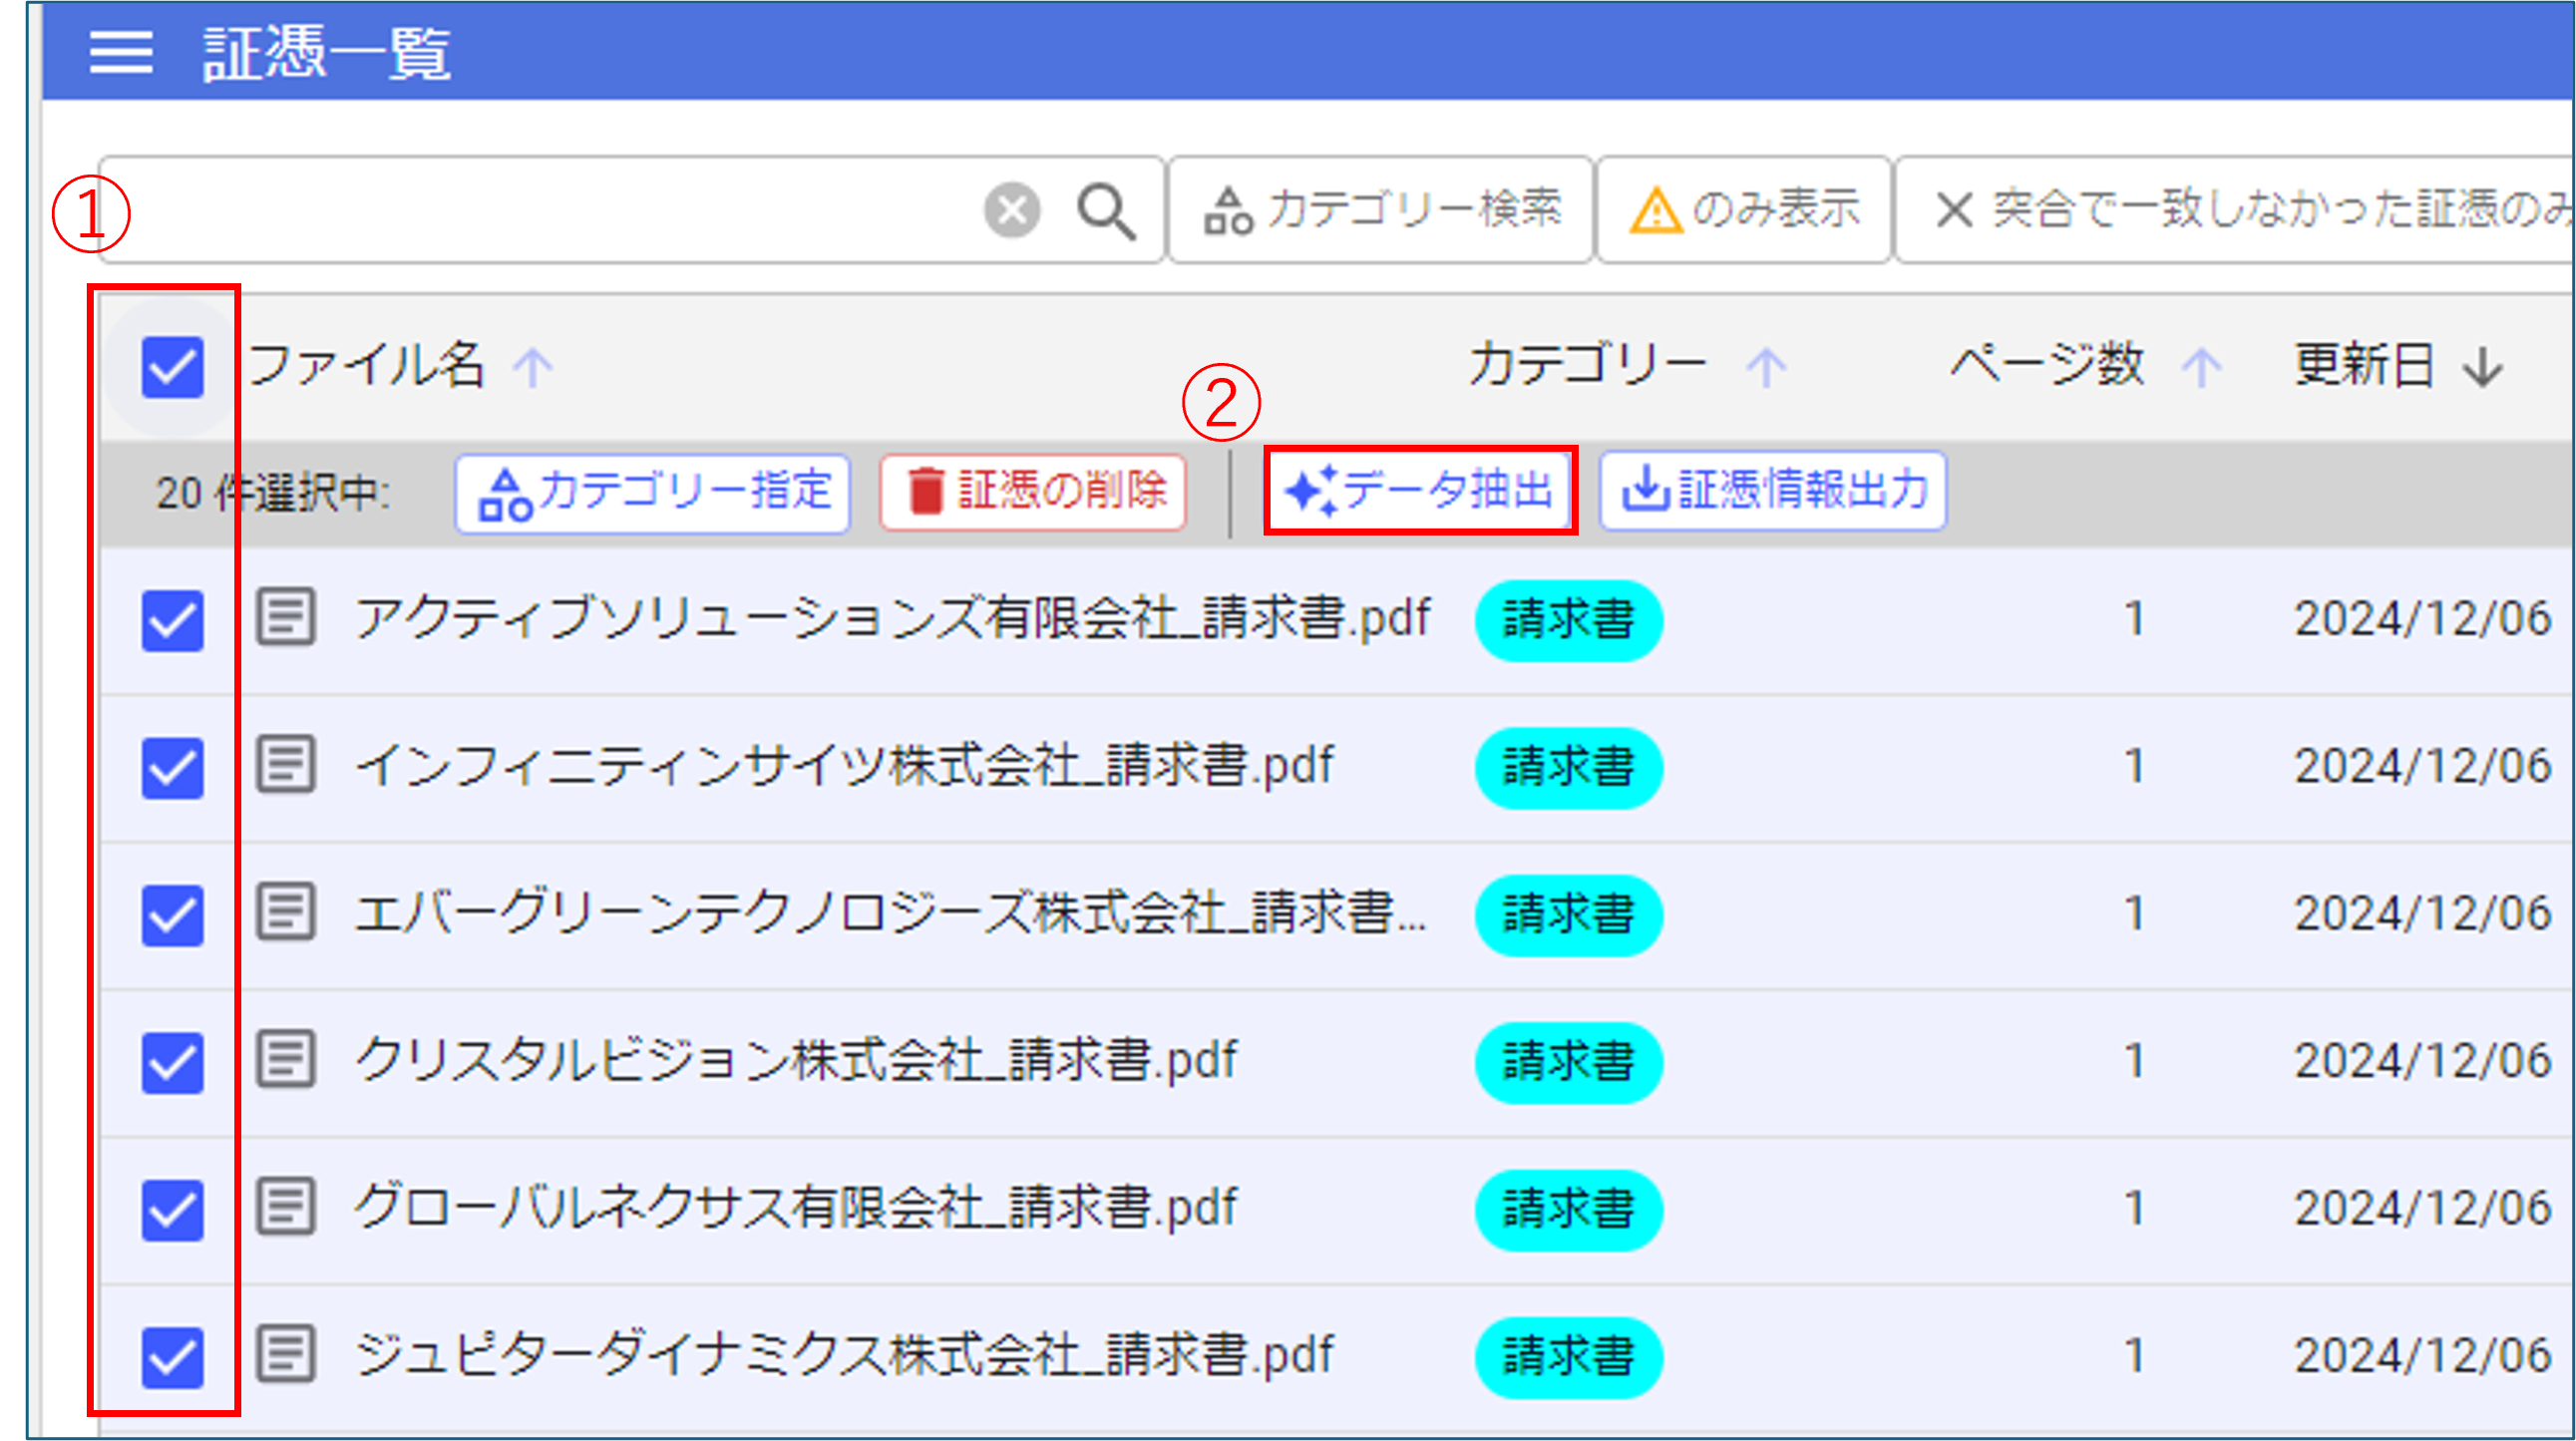Click into the search input field
The height and width of the screenshot is (1441, 2576).
pos(540,210)
